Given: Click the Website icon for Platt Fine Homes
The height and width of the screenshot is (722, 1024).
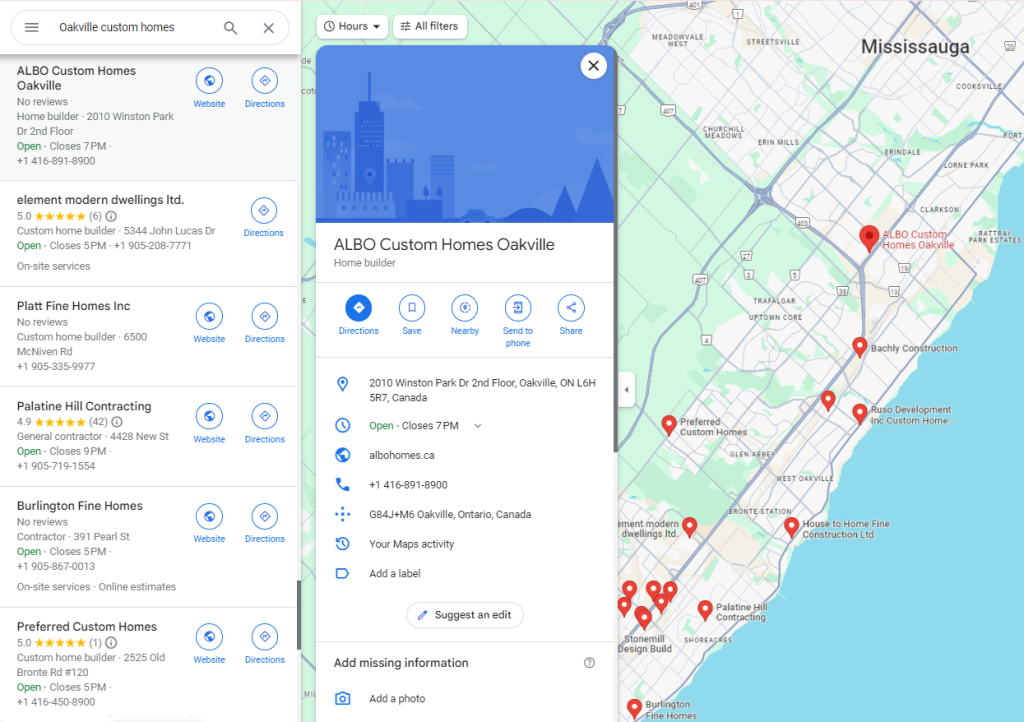Looking at the screenshot, I should (209, 318).
